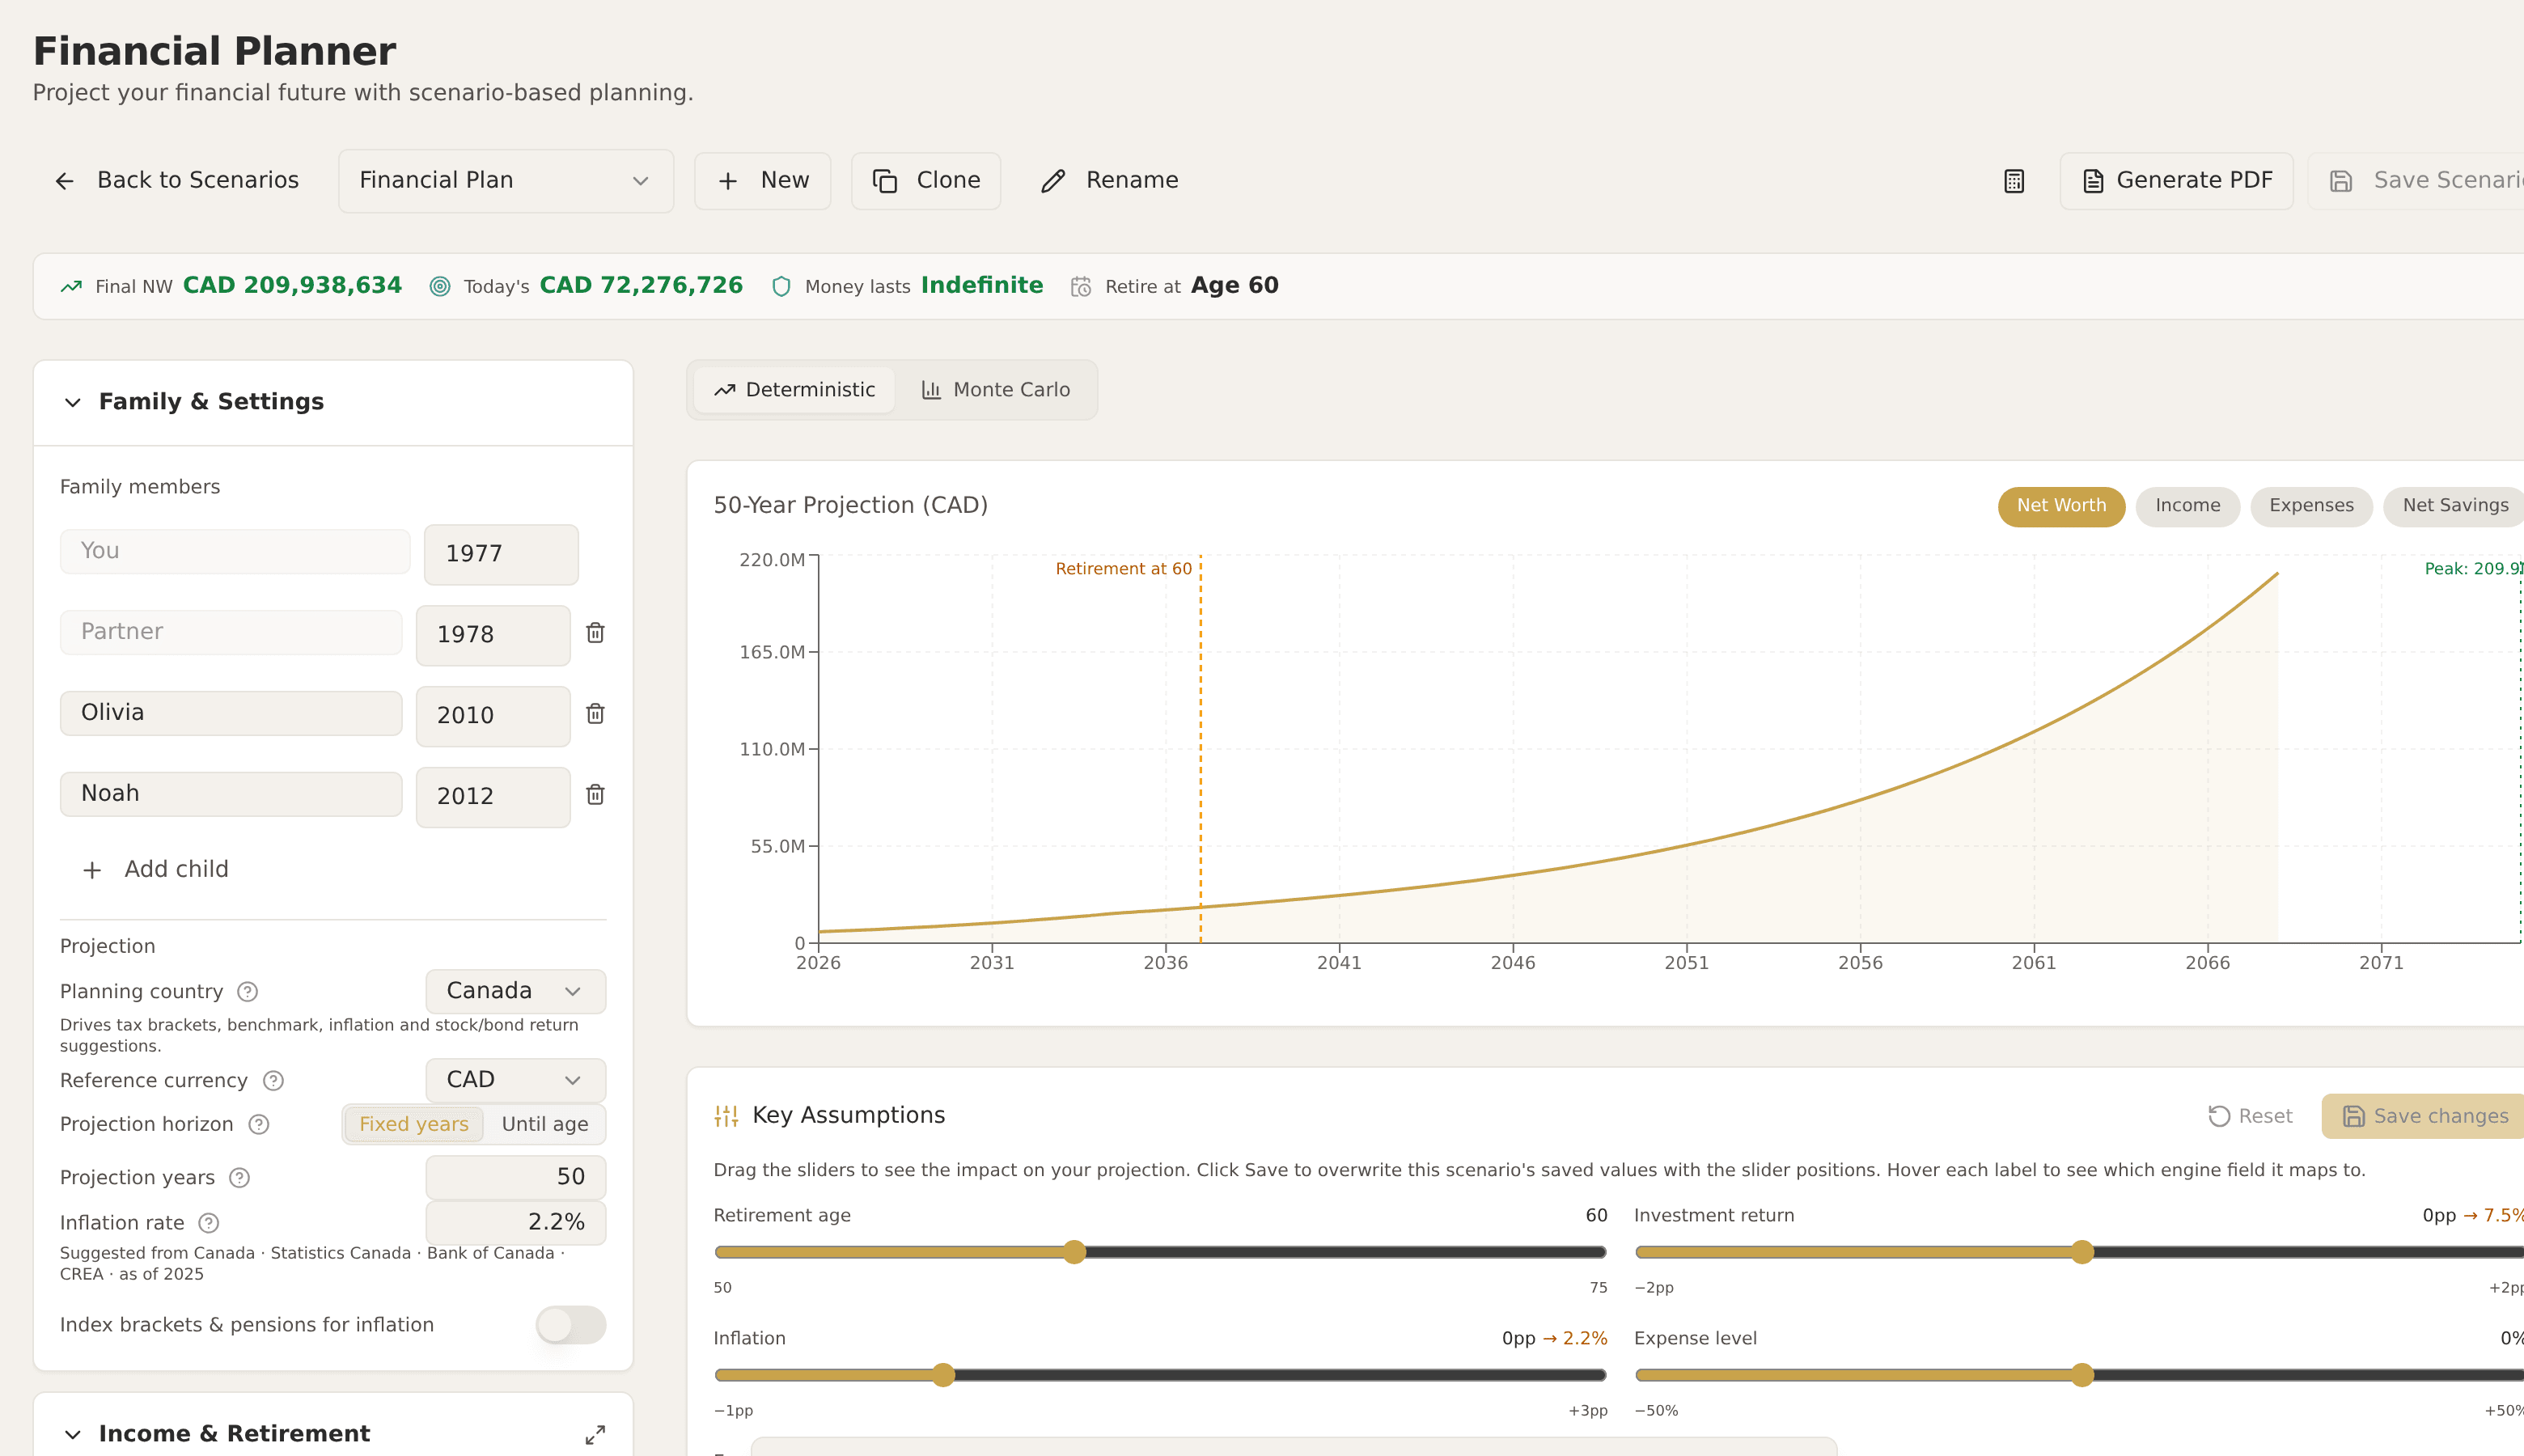Open the Reference currency CAD dropdown
The width and height of the screenshot is (2524, 1456).
tap(515, 1080)
